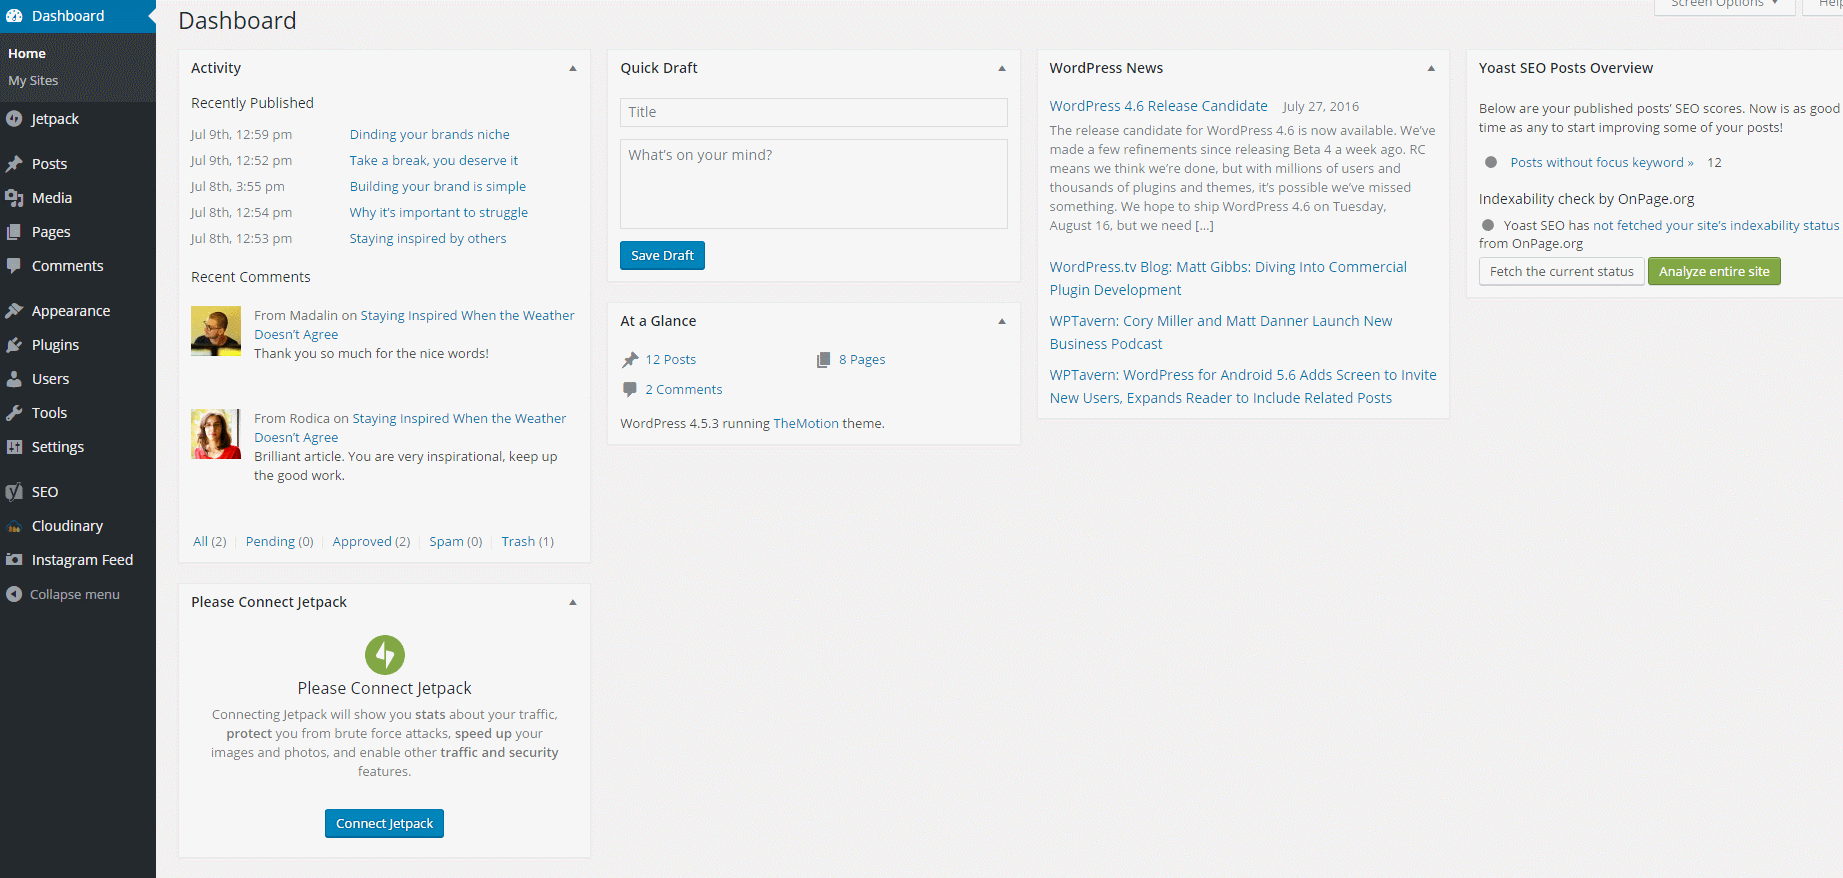1843x878 pixels.
Task: Open 'Building your brand is simple' post
Action: pyautogui.click(x=438, y=186)
